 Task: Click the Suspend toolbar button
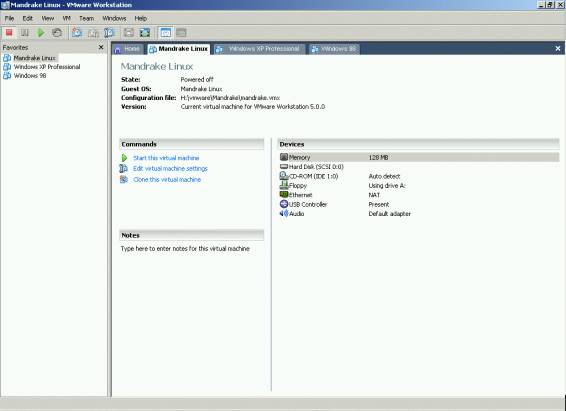25,33
